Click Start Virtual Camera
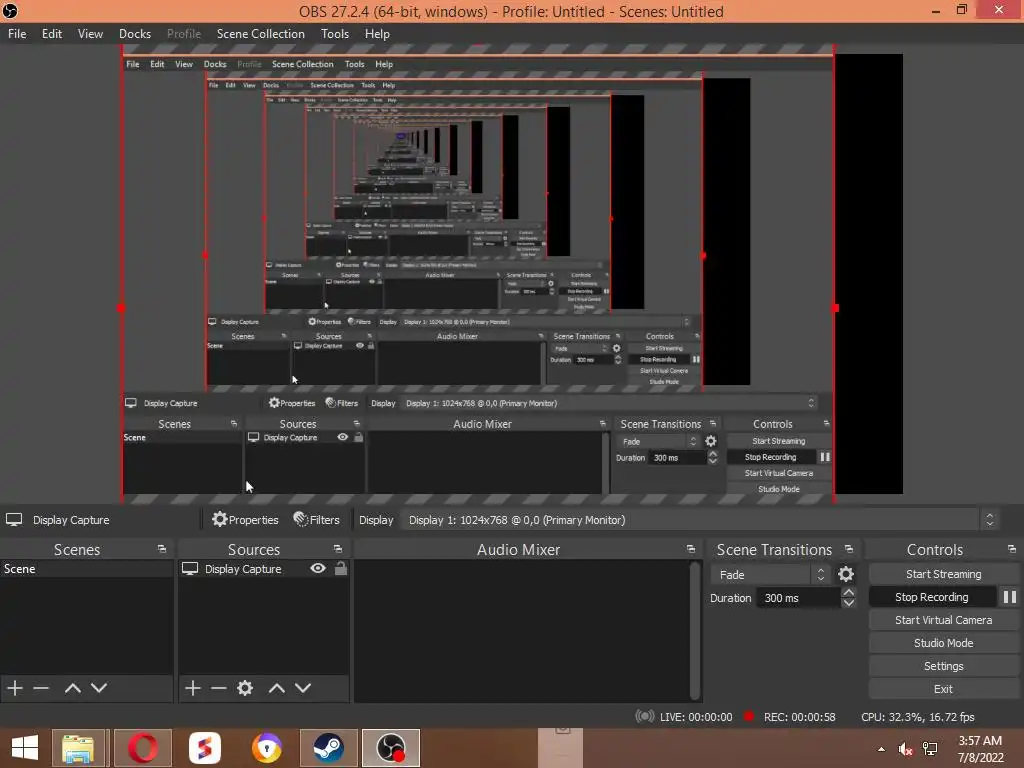The width and height of the screenshot is (1024, 768). (x=944, y=620)
